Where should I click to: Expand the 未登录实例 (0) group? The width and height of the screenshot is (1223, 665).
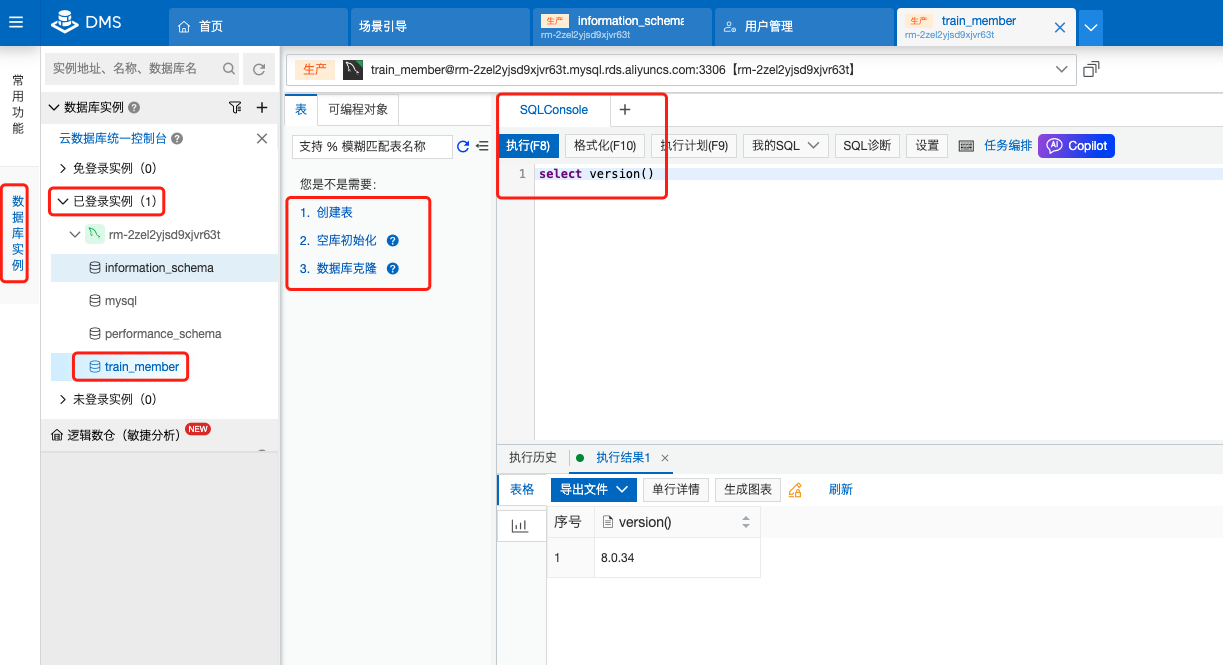point(64,399)
